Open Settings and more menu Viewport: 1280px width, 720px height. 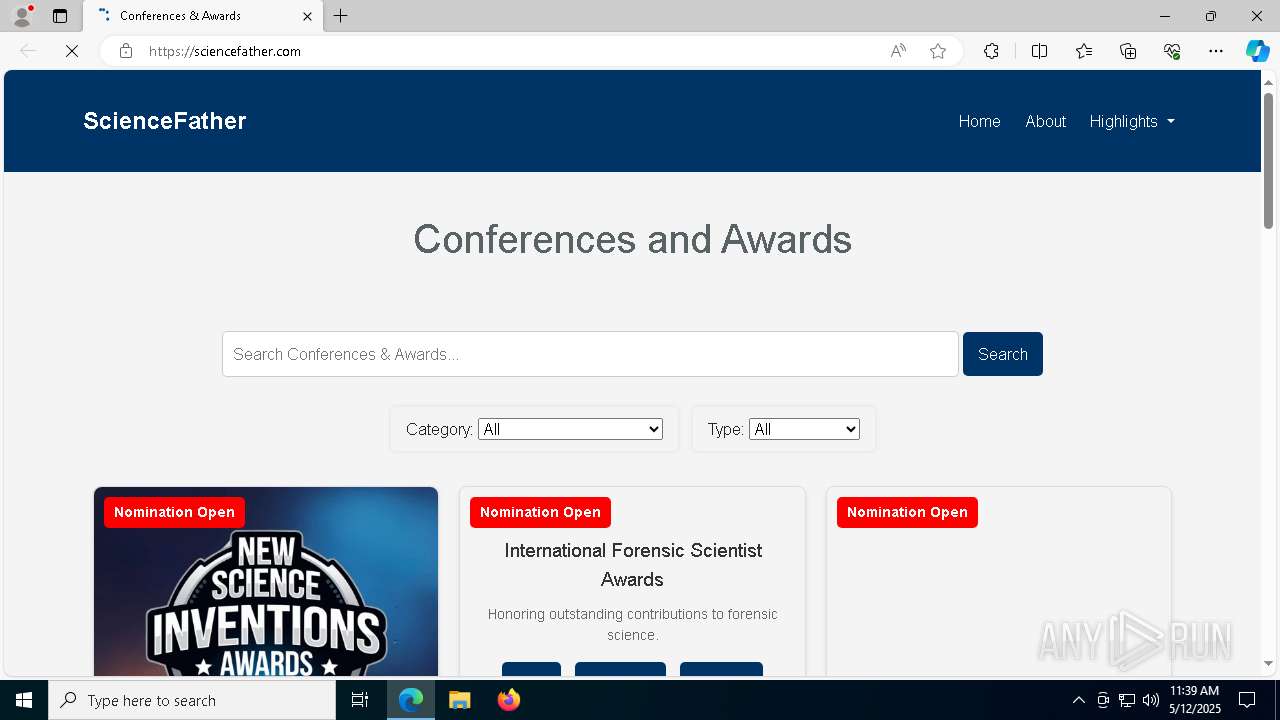[1216, 51]
